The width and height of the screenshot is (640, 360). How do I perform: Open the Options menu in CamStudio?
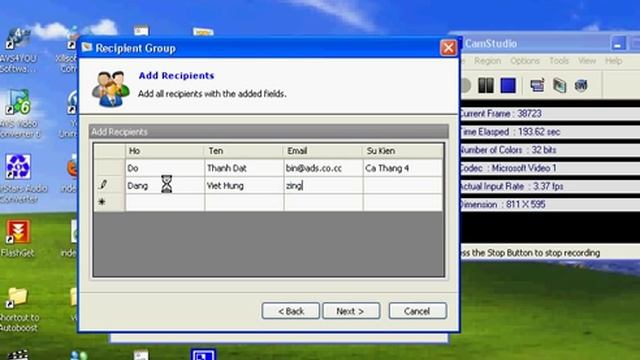525,61
